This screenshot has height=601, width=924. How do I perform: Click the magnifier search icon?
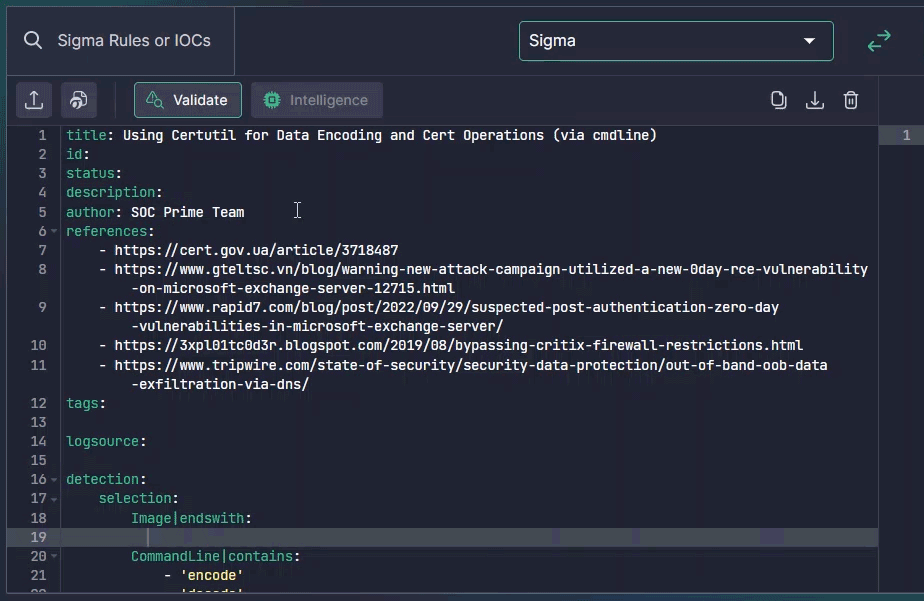coord(33,41)
